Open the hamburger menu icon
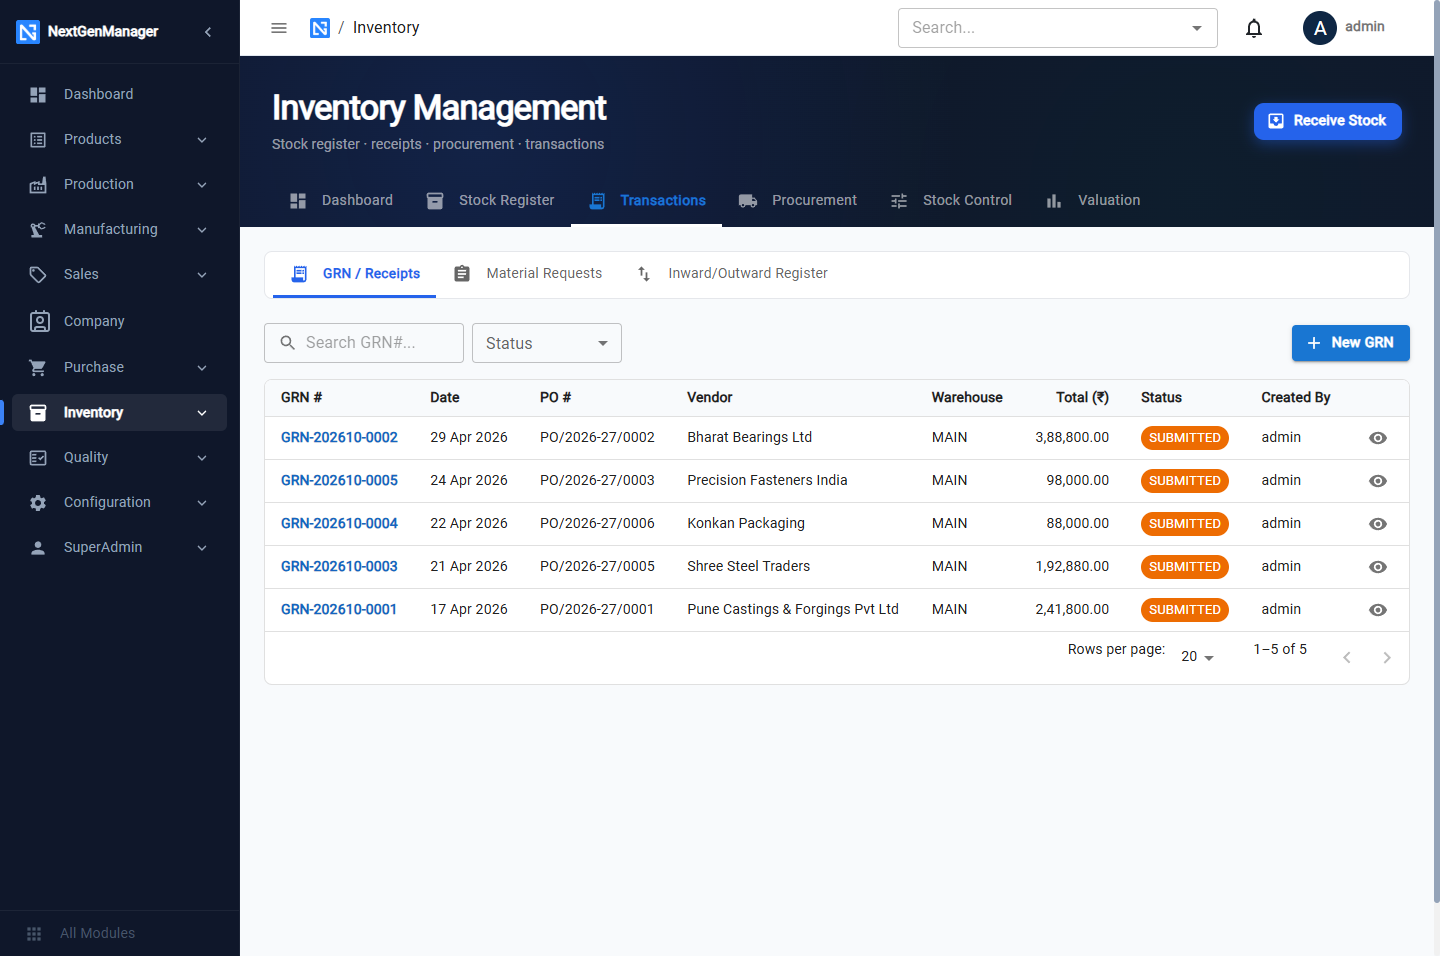 279,28
